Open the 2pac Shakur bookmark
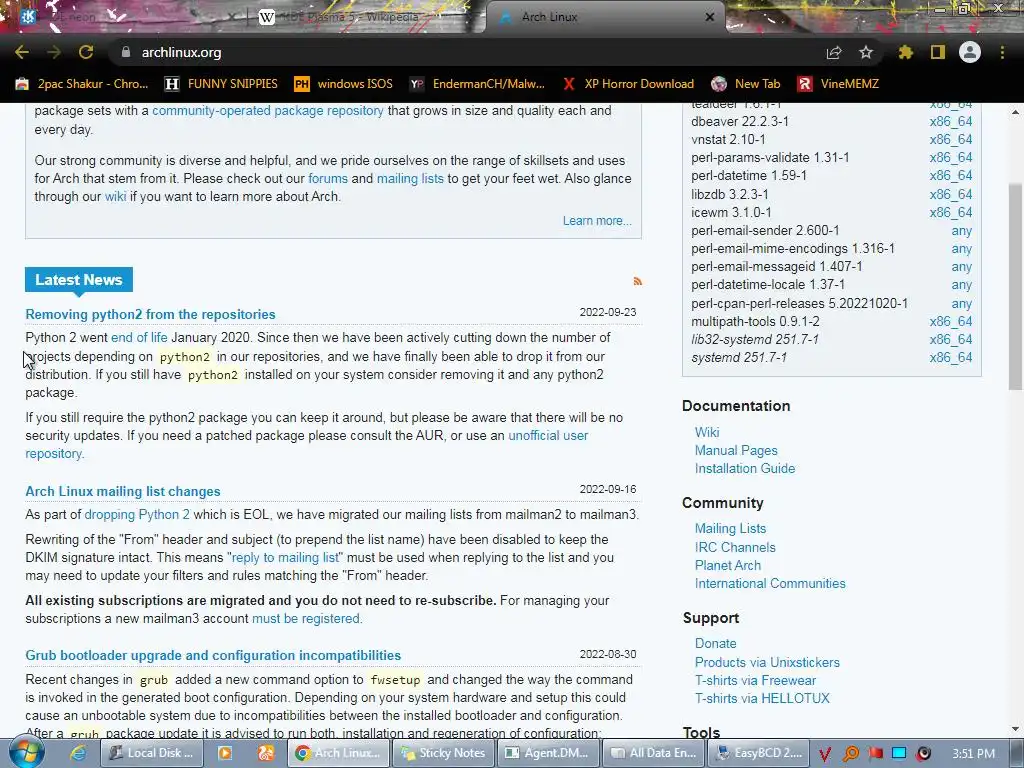 point(82,84)
